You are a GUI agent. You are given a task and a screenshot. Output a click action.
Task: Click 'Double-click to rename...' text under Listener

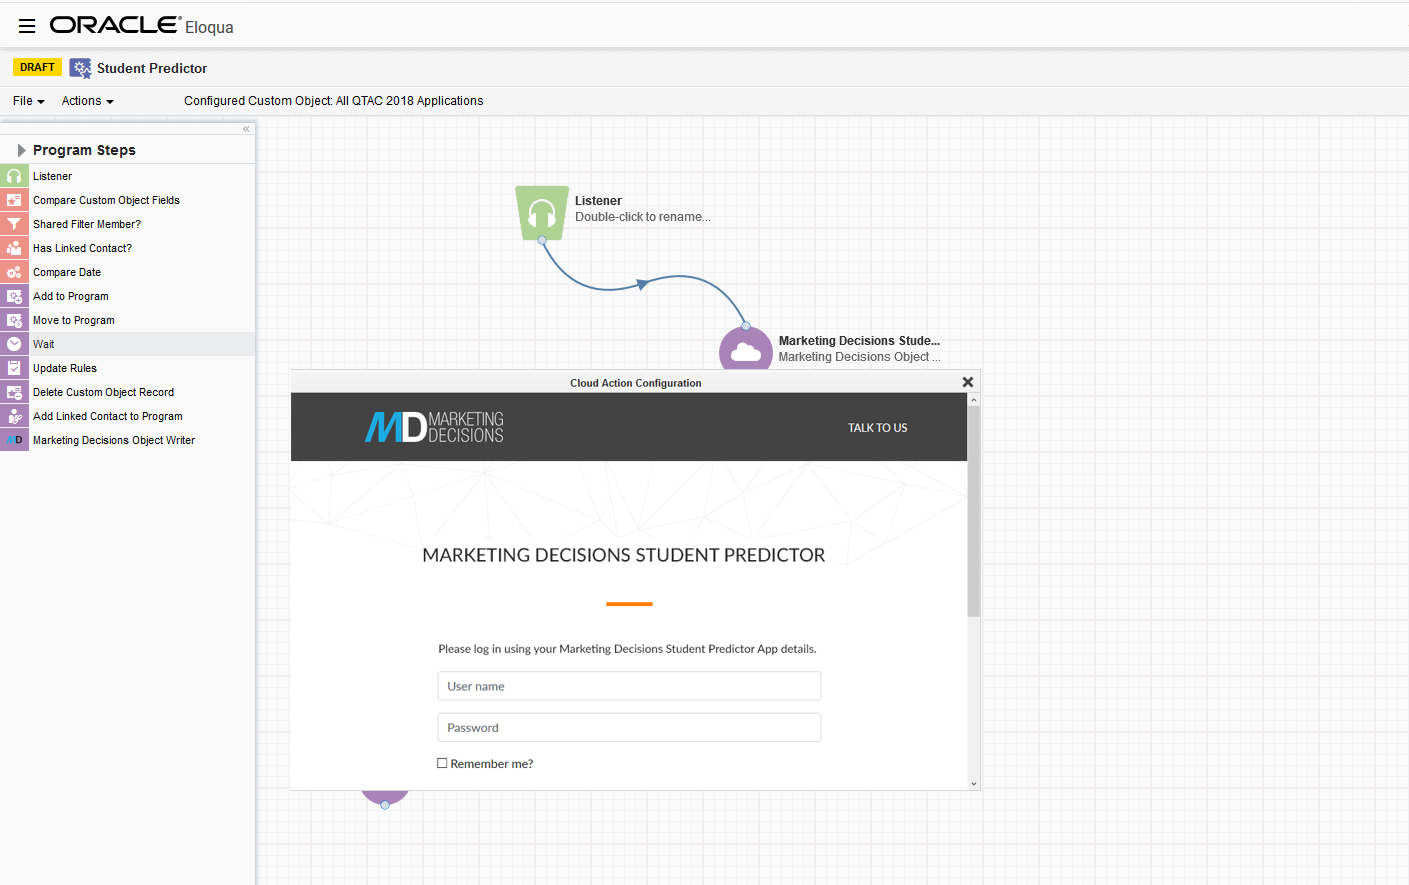point(643,217)
